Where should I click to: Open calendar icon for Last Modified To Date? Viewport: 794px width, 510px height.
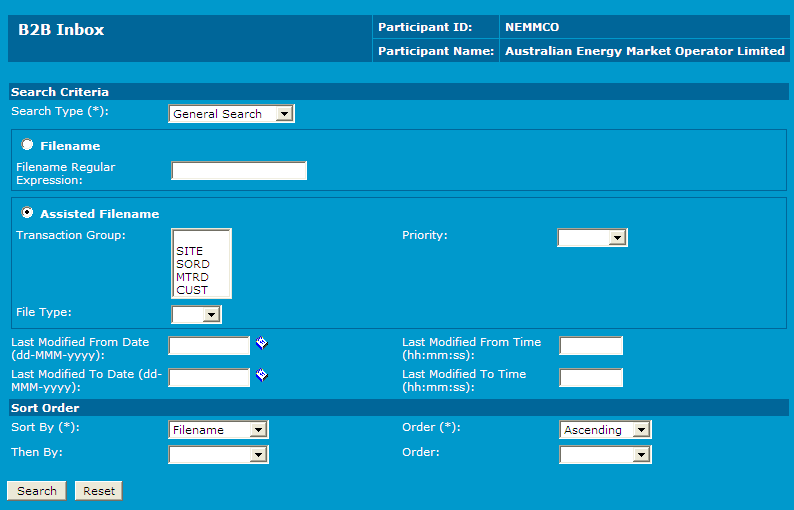262,375
